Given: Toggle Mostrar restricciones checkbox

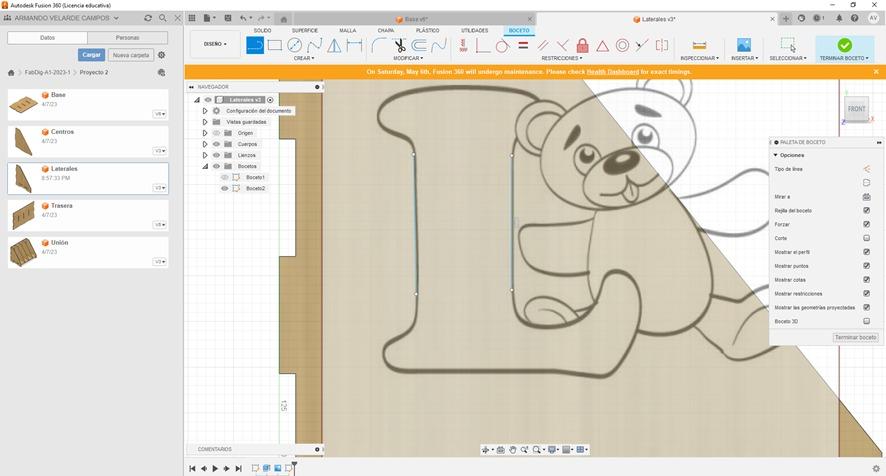Looking at the screenshot, I should (866, 293).
